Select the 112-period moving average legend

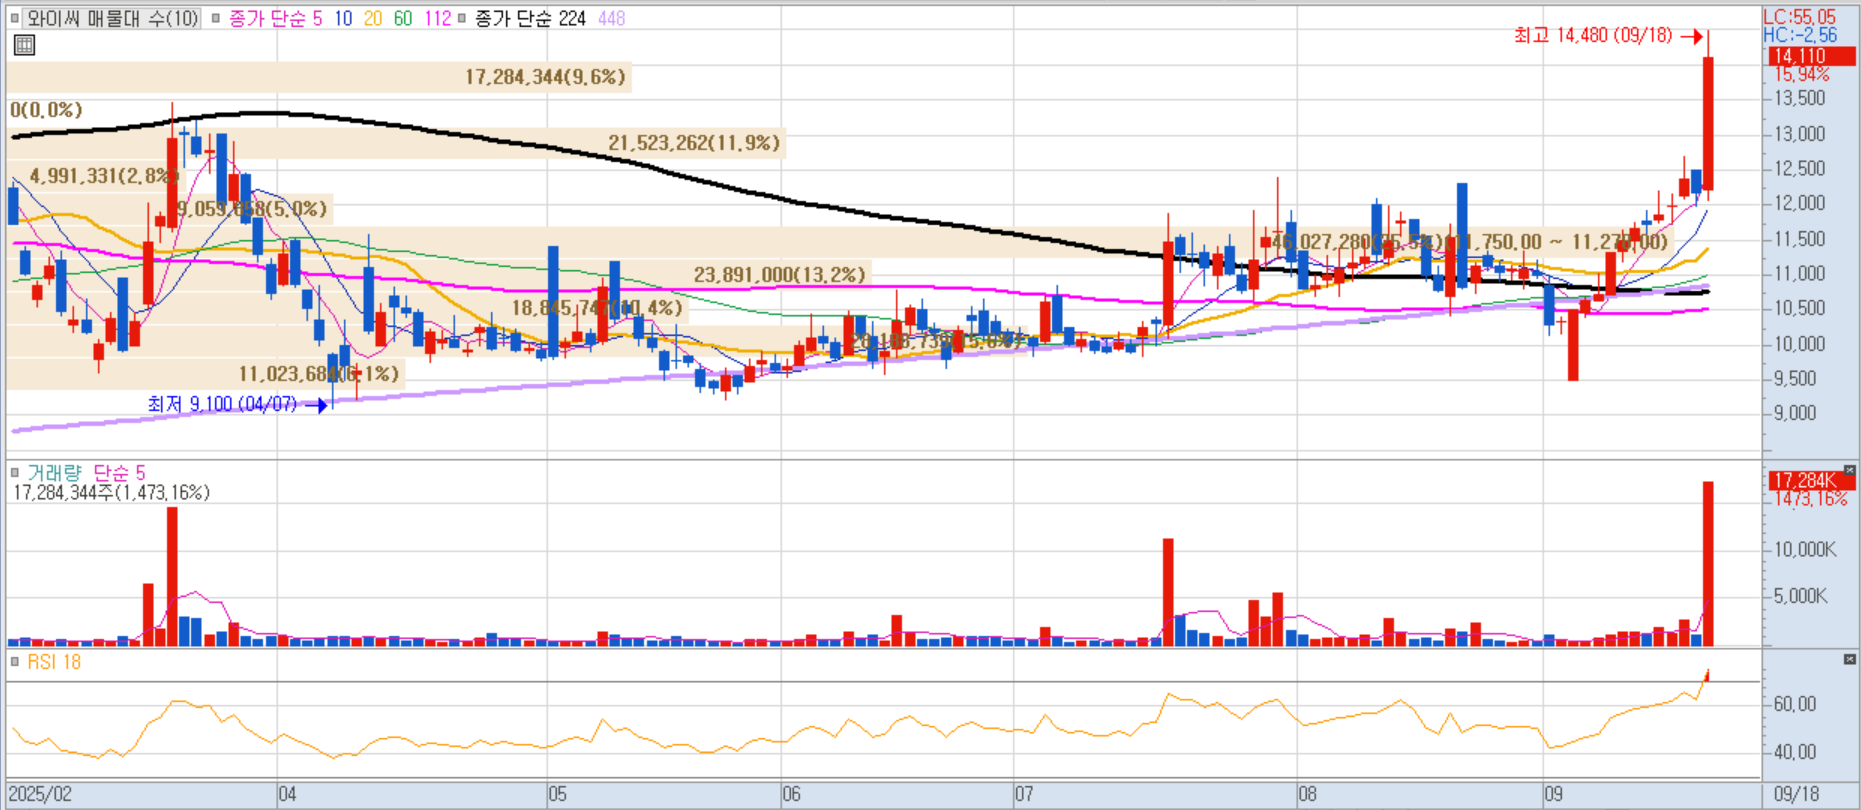tap(437, 18)
